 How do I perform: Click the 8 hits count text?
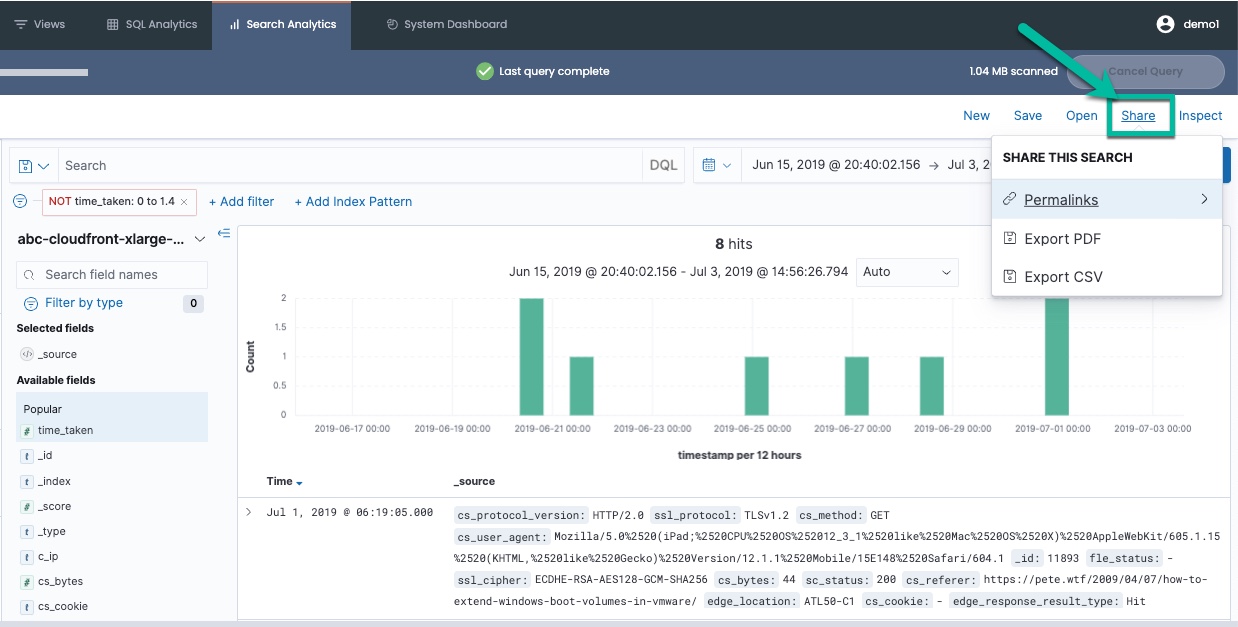734,244
